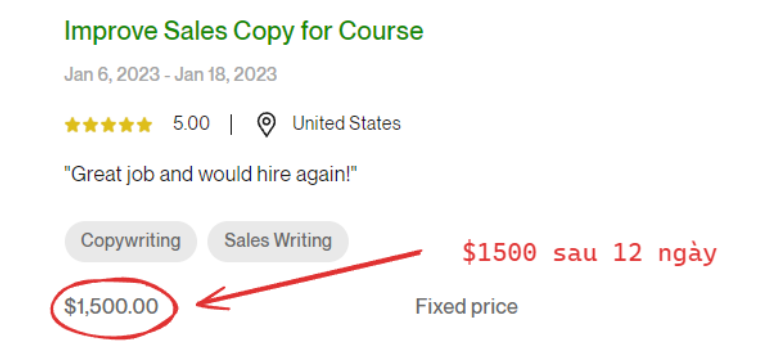Click the second gold rating star

91,125
